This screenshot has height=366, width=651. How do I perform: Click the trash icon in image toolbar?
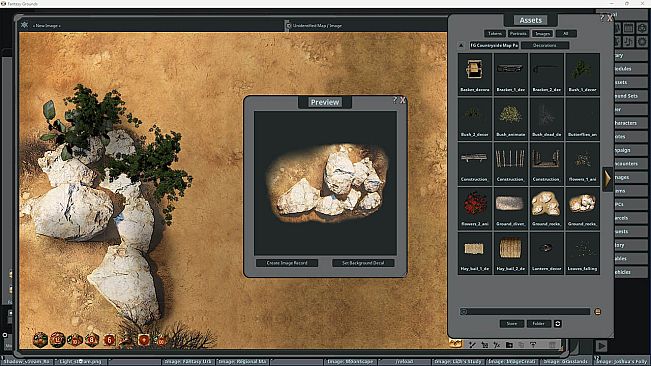coord(552,344)
